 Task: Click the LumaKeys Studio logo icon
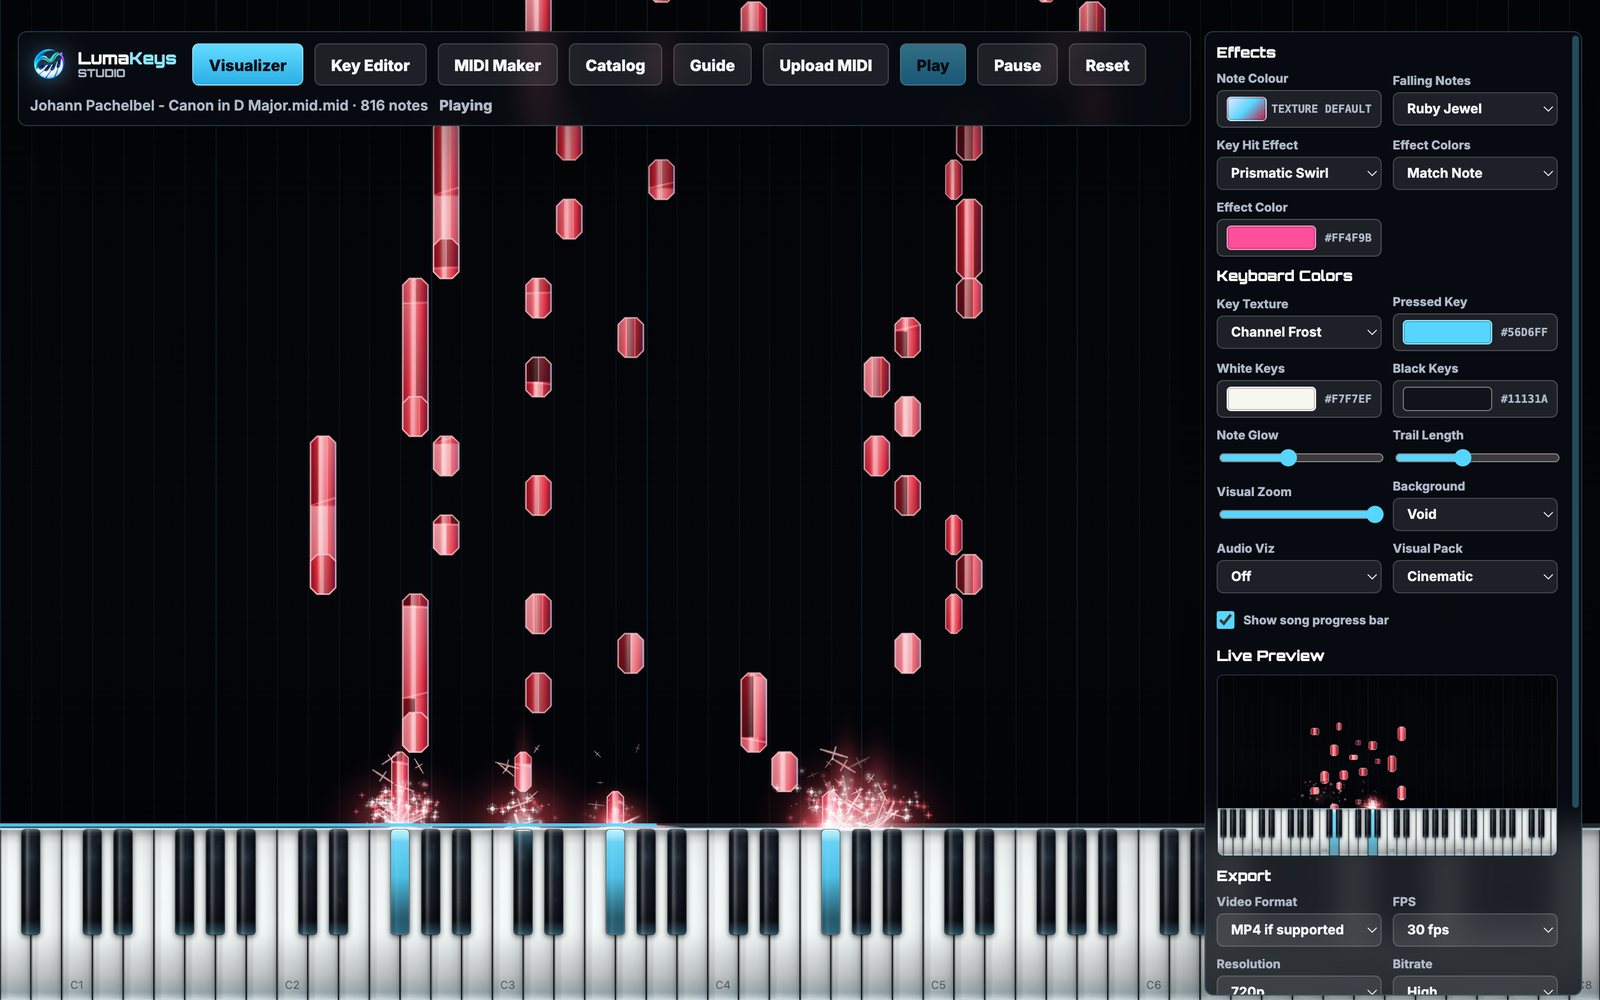click(x=48, y=65)
